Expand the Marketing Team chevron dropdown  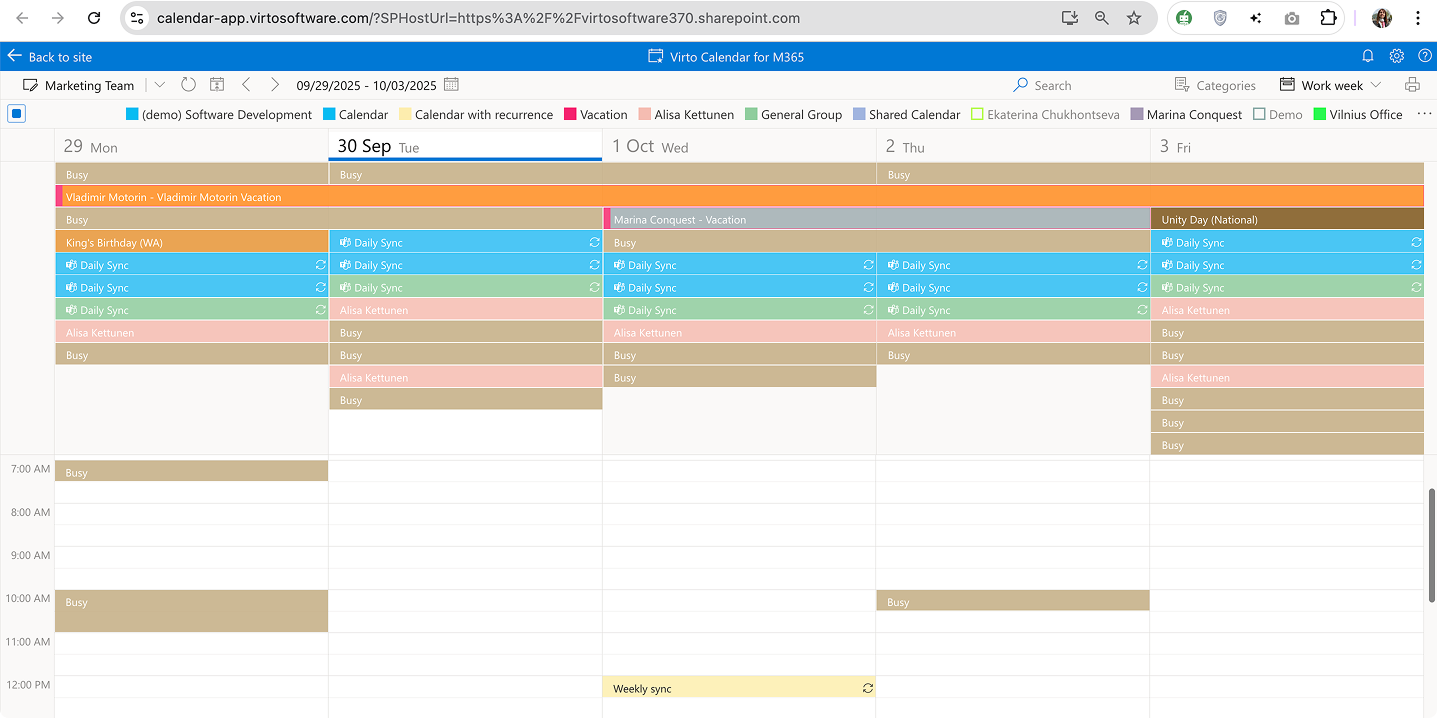pos(160,85)
